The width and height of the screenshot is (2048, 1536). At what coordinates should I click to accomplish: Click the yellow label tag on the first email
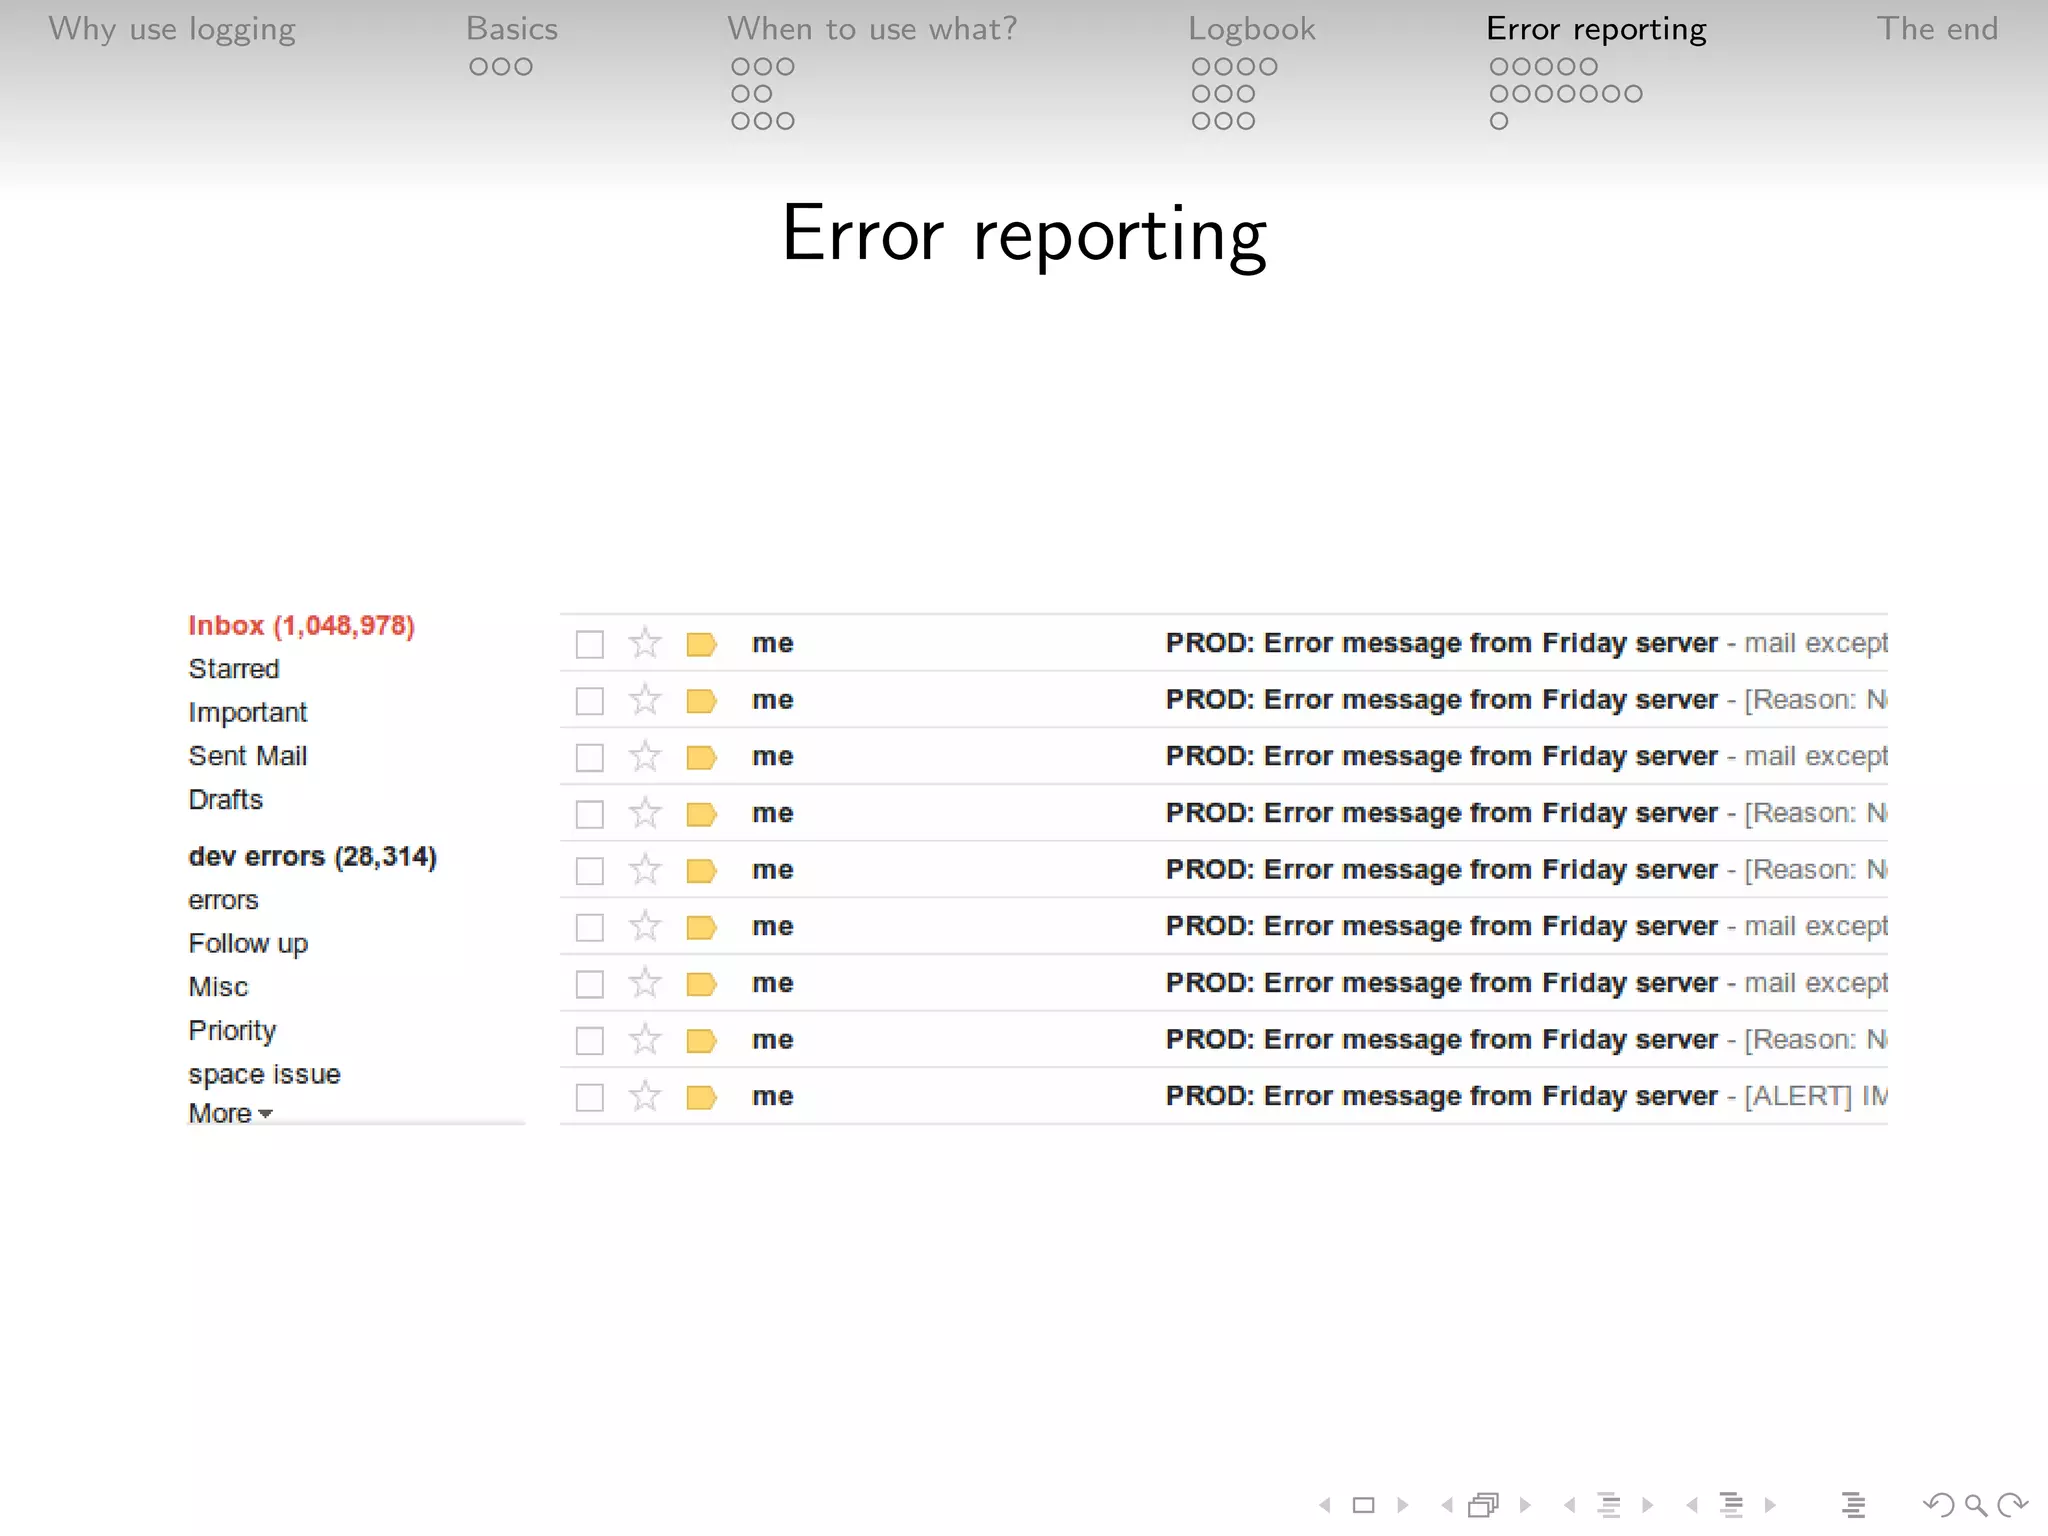click(x=702, y=644)
